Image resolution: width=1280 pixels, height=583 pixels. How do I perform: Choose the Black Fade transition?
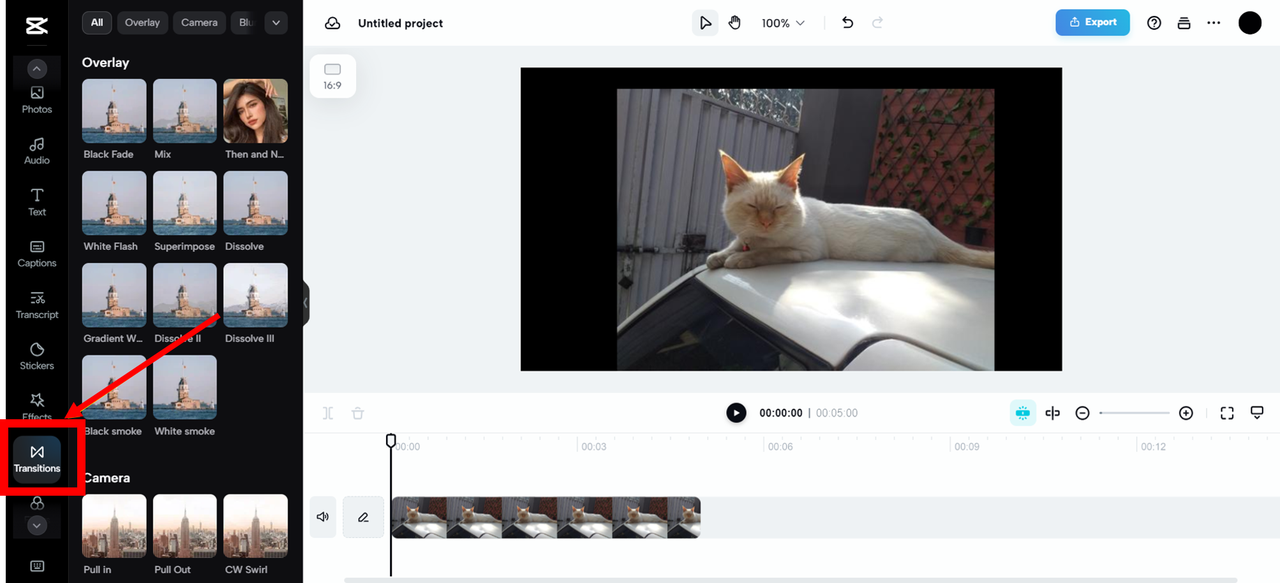114,111
